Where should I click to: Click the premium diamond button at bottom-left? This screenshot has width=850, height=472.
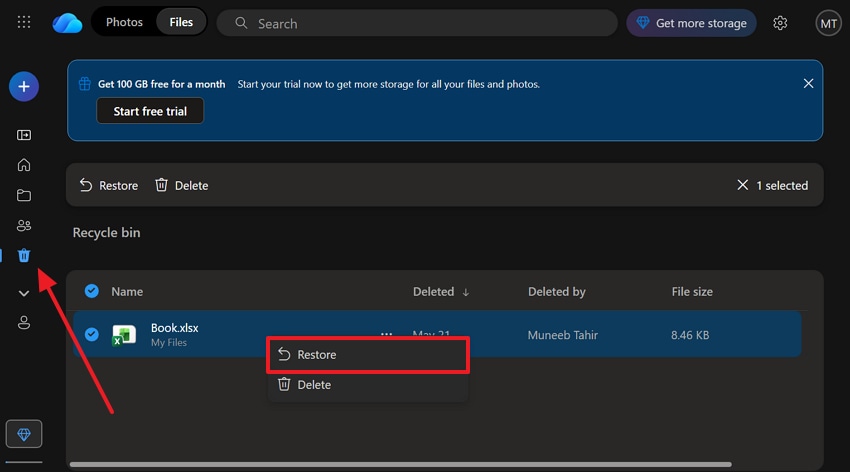[x=24, y=434]
